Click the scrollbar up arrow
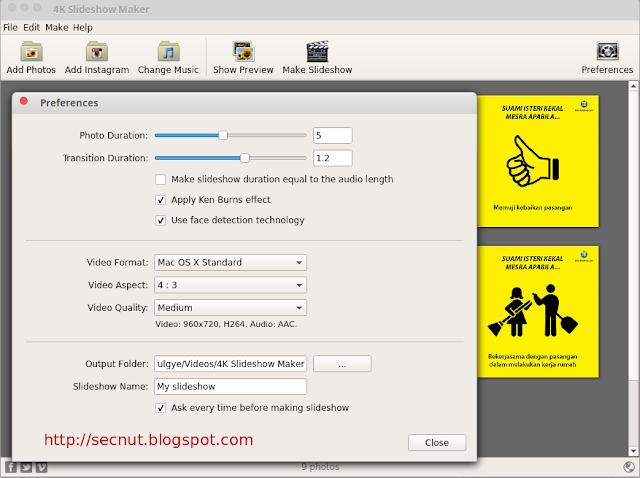Screen dimensions: 640x478 click(633, 86)
